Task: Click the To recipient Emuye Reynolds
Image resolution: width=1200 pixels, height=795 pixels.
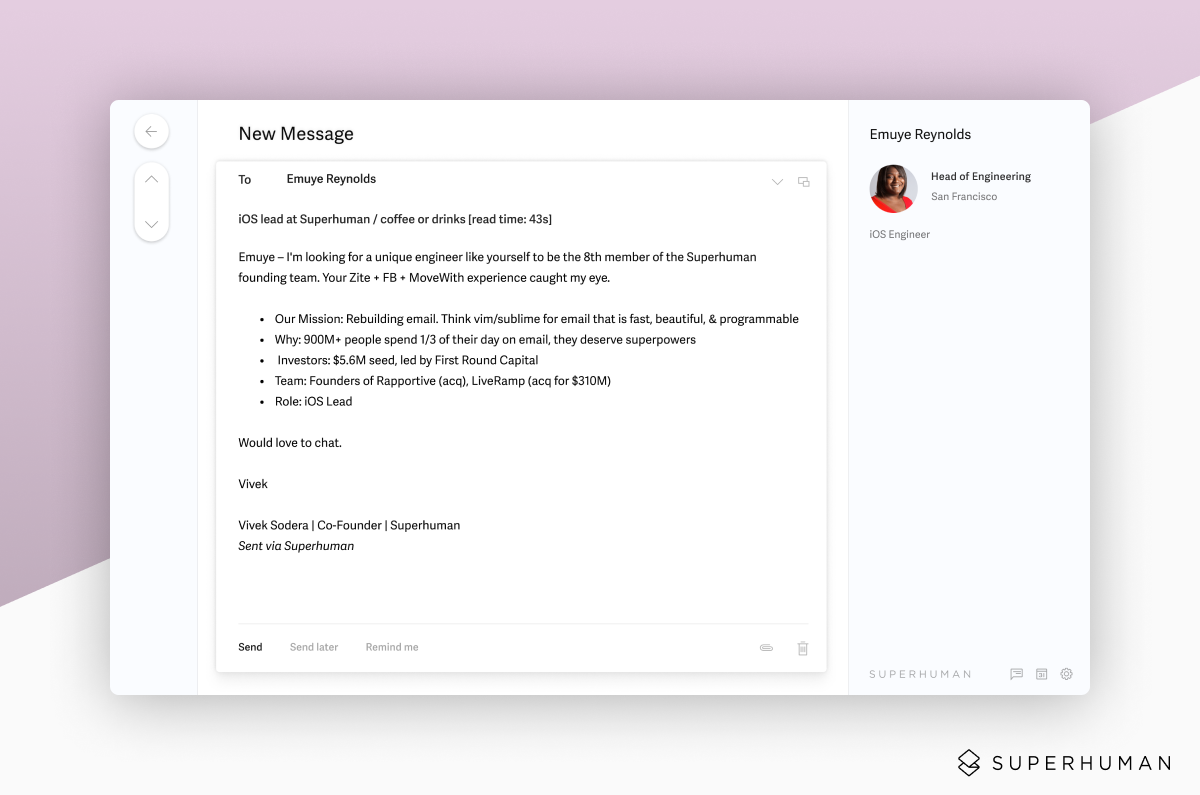Action: [331, 179]
